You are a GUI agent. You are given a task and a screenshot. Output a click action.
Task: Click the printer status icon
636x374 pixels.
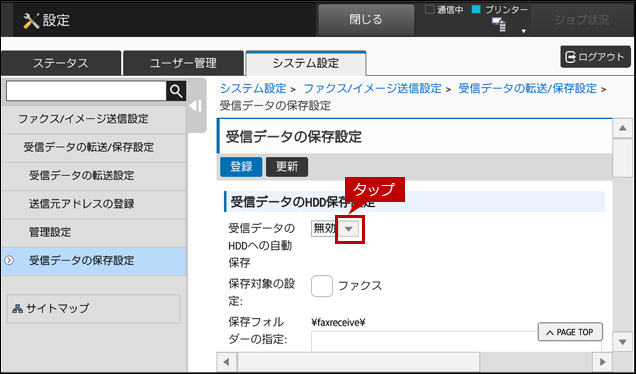(x=499, y=25)
